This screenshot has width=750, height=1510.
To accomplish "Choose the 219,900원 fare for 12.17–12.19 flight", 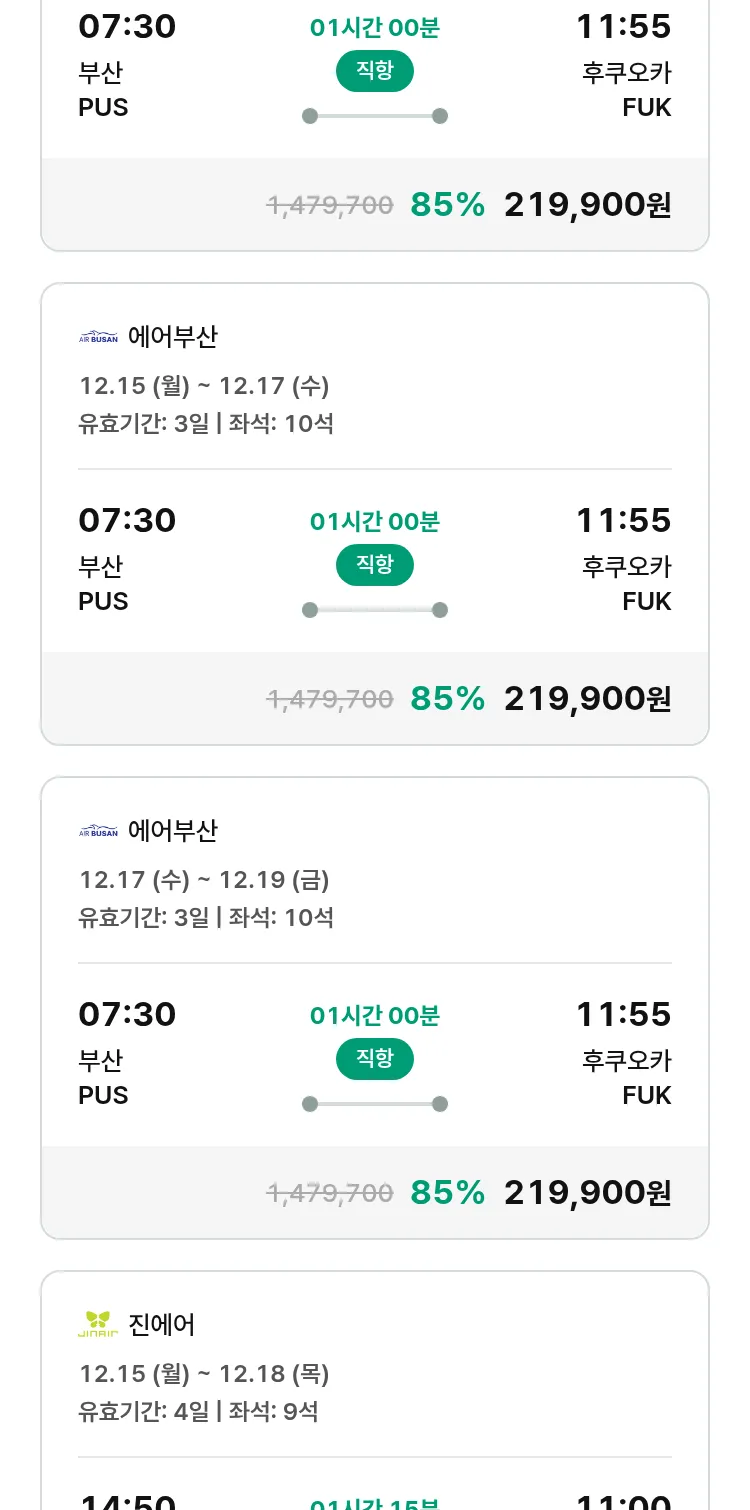I will (x=587, y=1193).
